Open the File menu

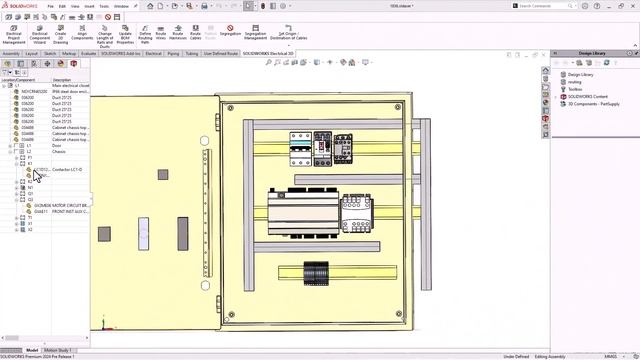(x=50, y=6)
